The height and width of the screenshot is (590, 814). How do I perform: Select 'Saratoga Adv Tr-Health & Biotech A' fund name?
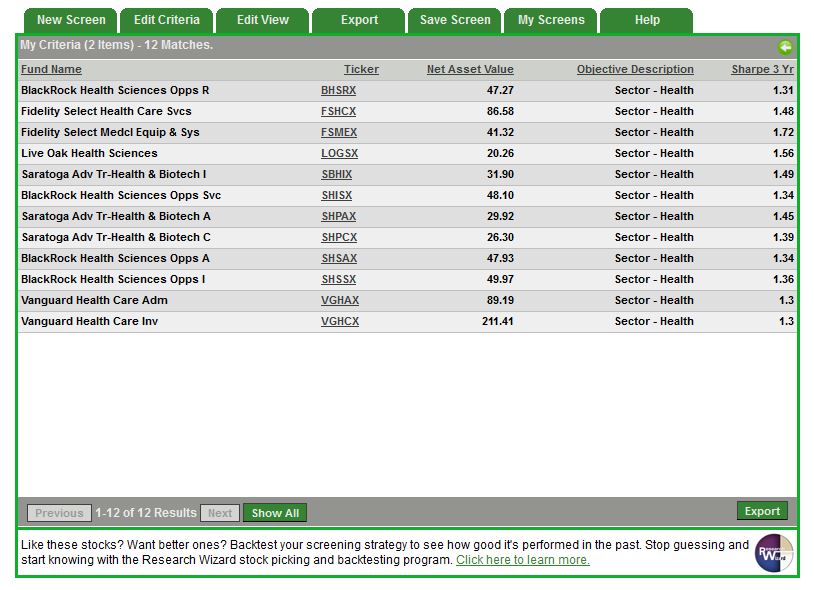116,216
